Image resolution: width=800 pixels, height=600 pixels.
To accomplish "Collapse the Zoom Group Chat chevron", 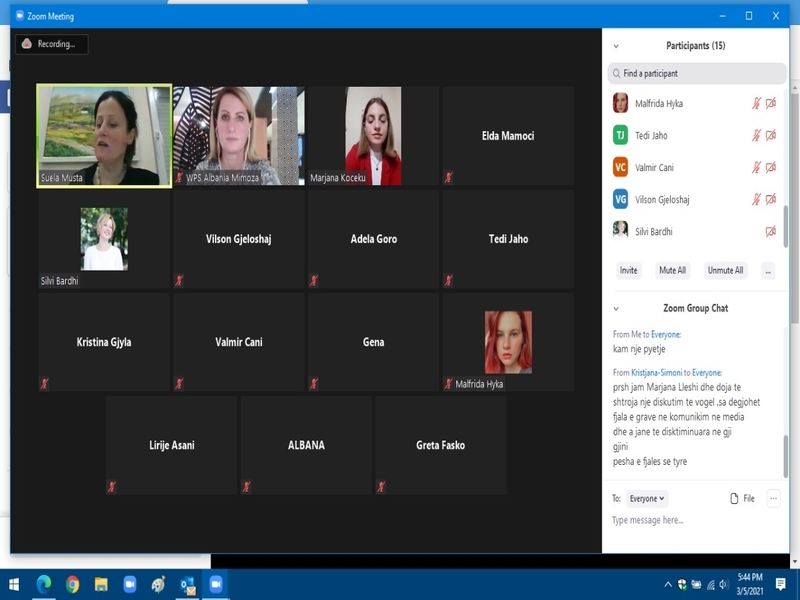I will click(616, 308).
